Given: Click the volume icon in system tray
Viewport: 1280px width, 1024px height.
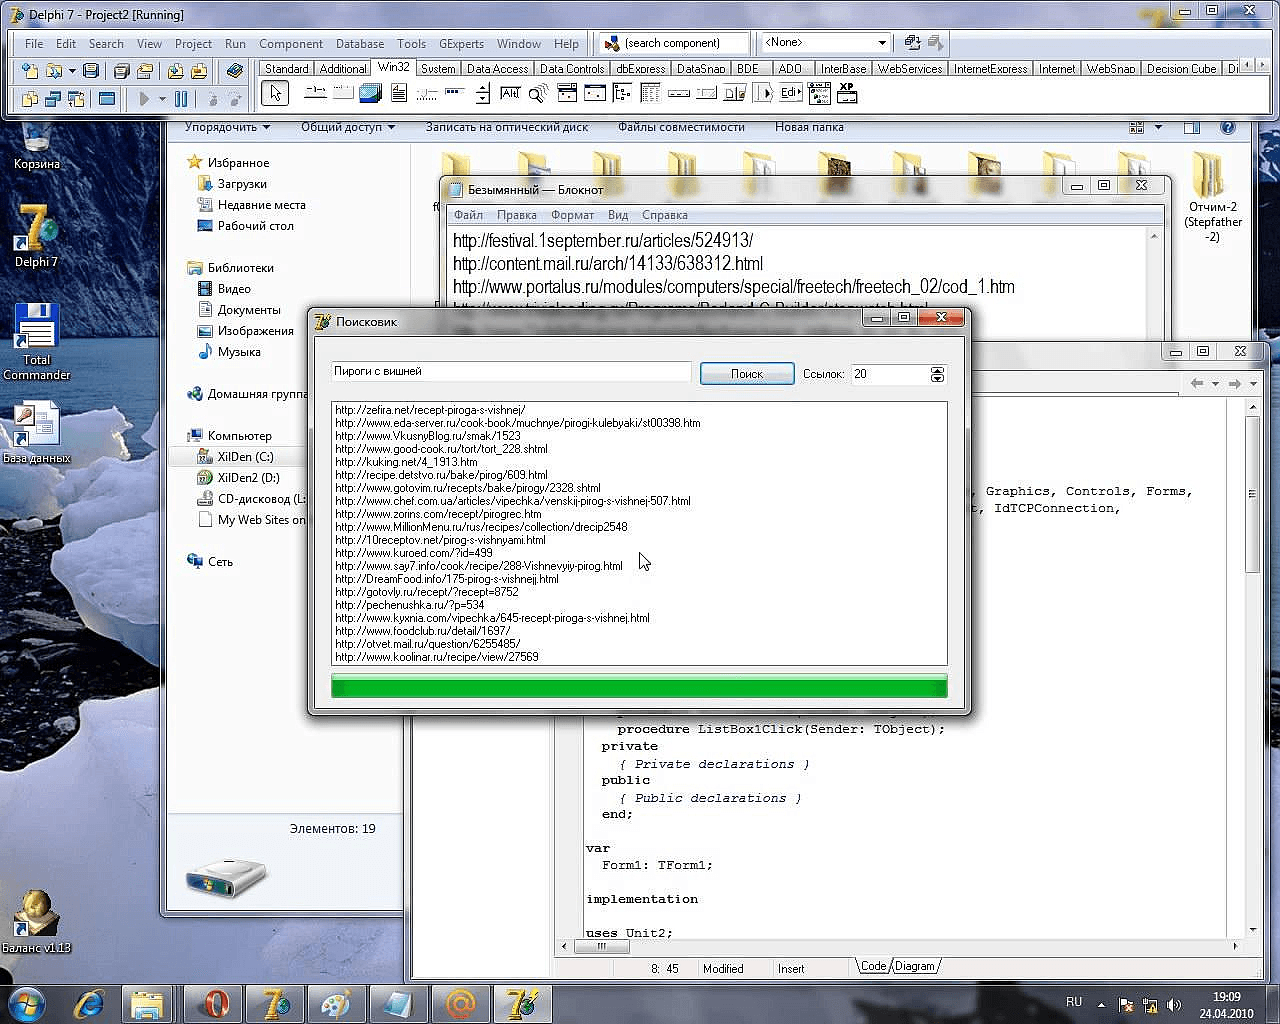Looking at the screenshot, I should pyautogui.click(x=1175, y=1005).
